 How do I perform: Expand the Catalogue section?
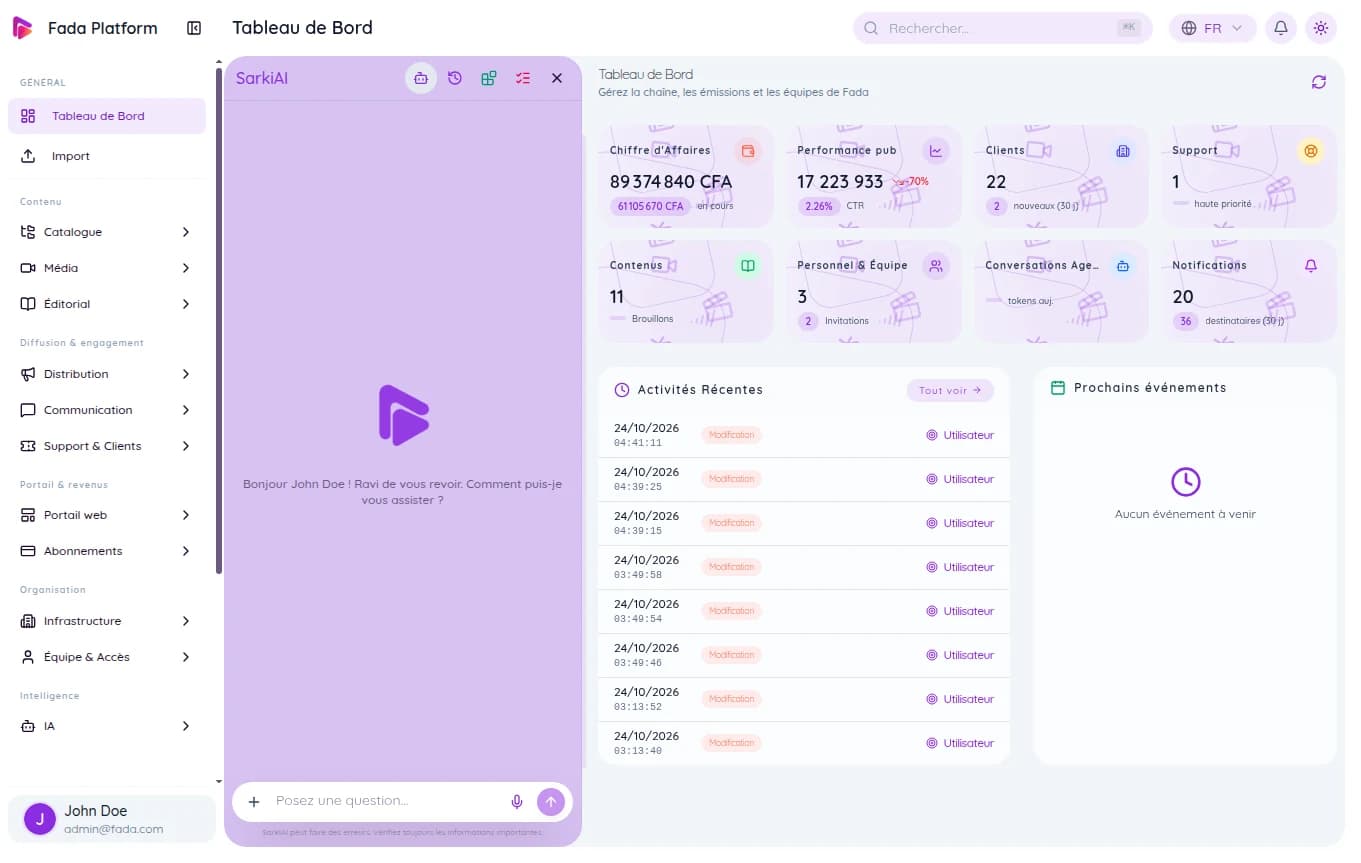(107, 232)
